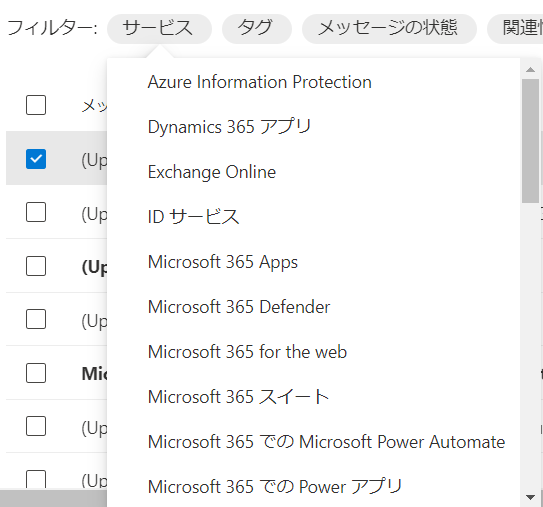Open the サービス filter dropdown
The image size is (543, 507).
(x=159, y=28)
